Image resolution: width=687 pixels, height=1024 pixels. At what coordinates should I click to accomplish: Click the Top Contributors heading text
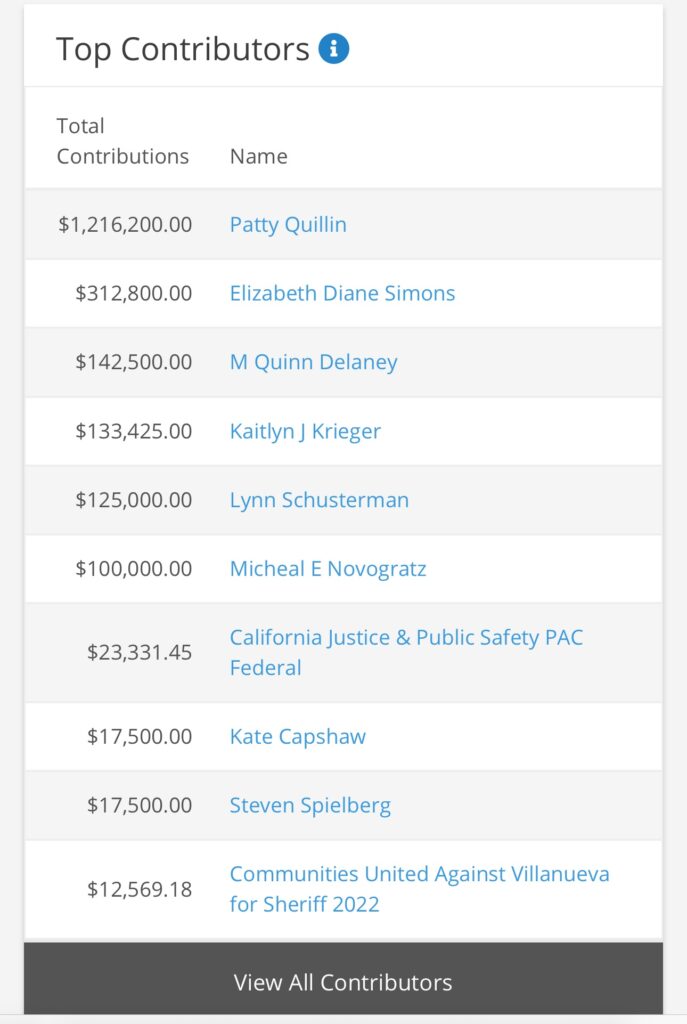click(183, 49)
